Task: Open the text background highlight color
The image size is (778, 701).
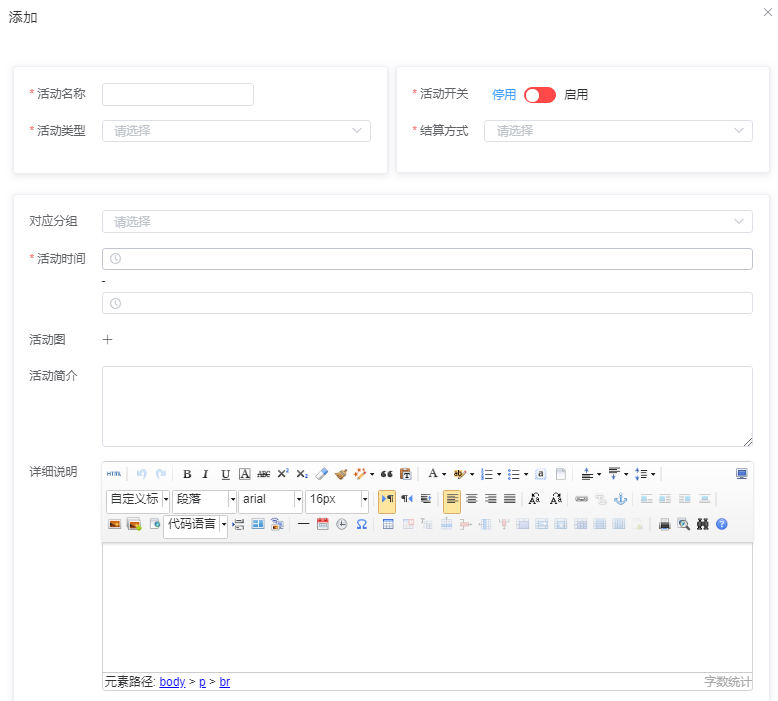Action: pos(459,474)
